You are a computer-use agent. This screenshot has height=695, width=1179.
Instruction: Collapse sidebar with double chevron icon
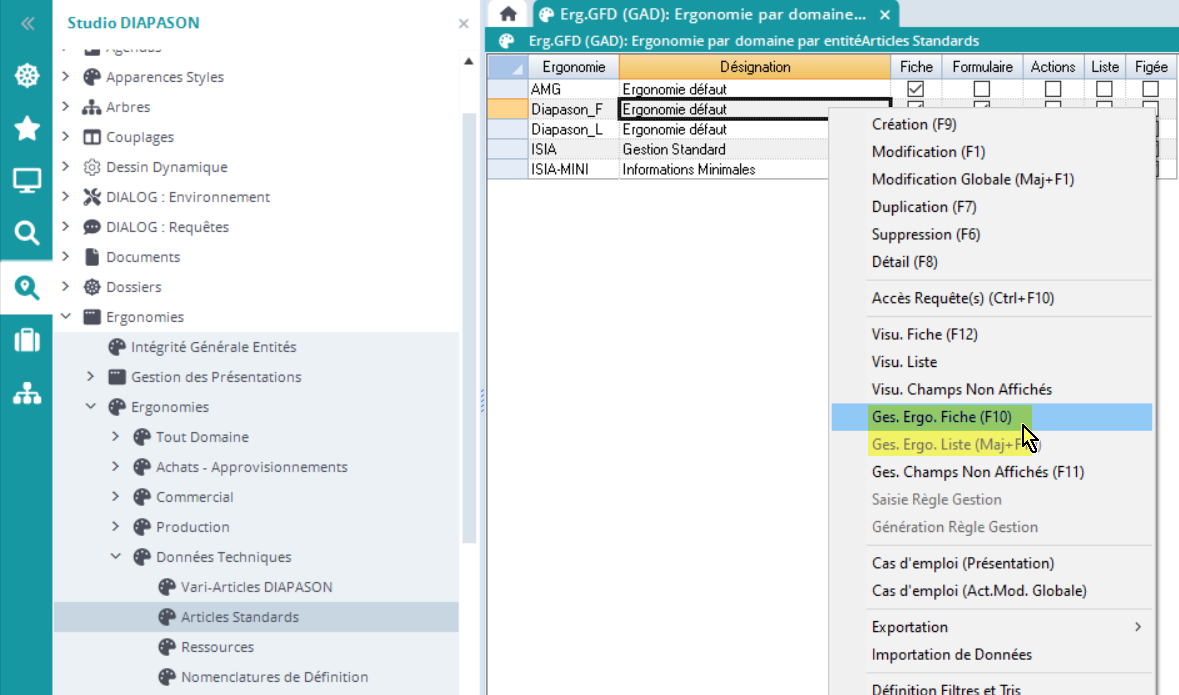tap(27, 23)
